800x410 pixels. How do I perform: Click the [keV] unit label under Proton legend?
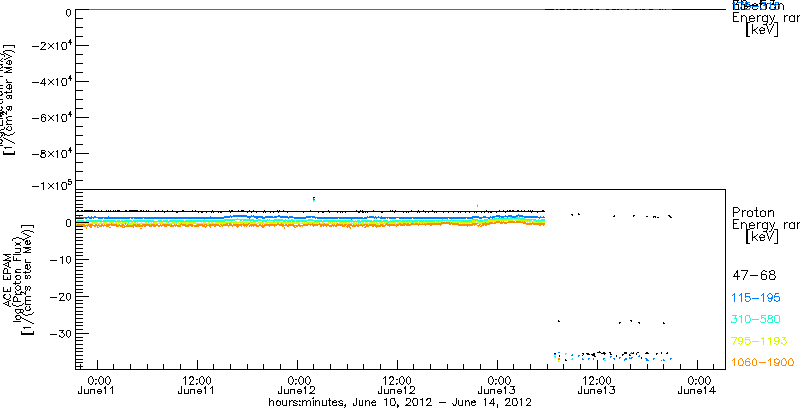pos(762,237)
